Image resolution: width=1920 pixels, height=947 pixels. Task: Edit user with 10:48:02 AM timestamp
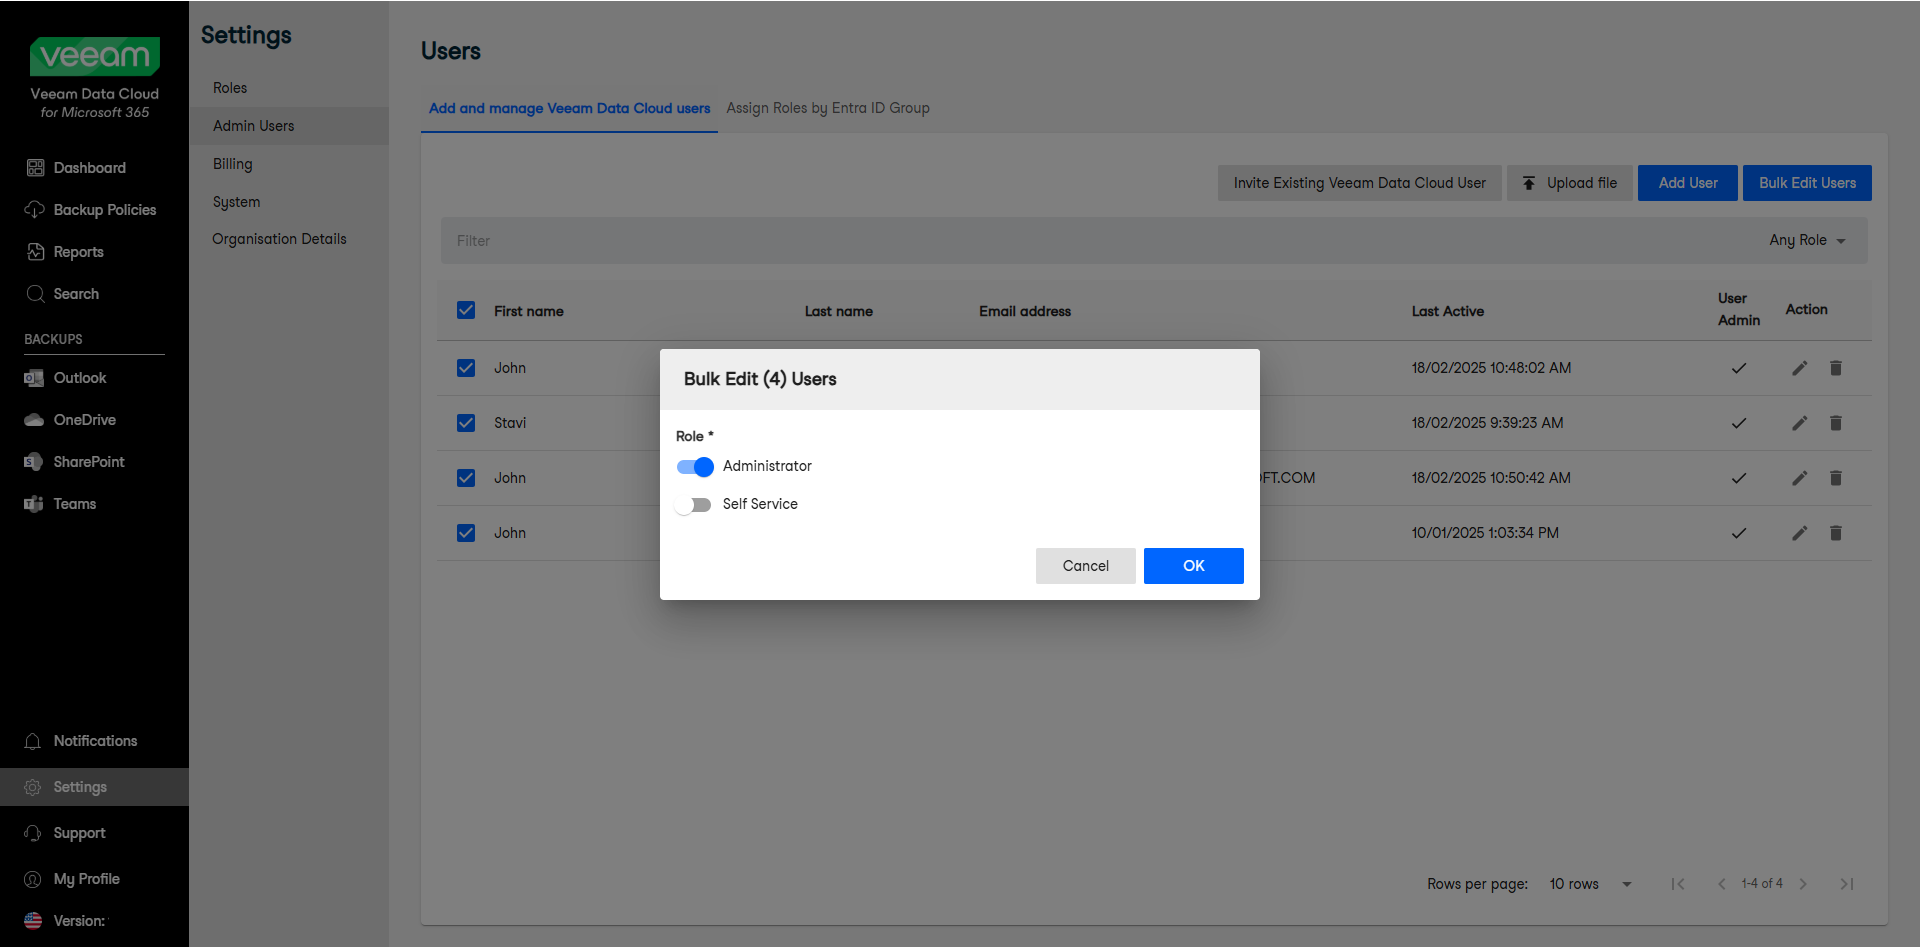(x=1800, y=368)
